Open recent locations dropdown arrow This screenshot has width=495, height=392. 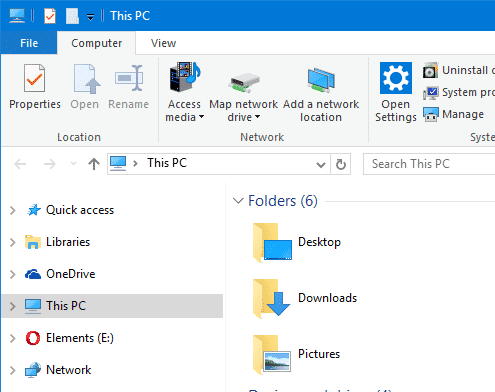click(x=73, y=164)
